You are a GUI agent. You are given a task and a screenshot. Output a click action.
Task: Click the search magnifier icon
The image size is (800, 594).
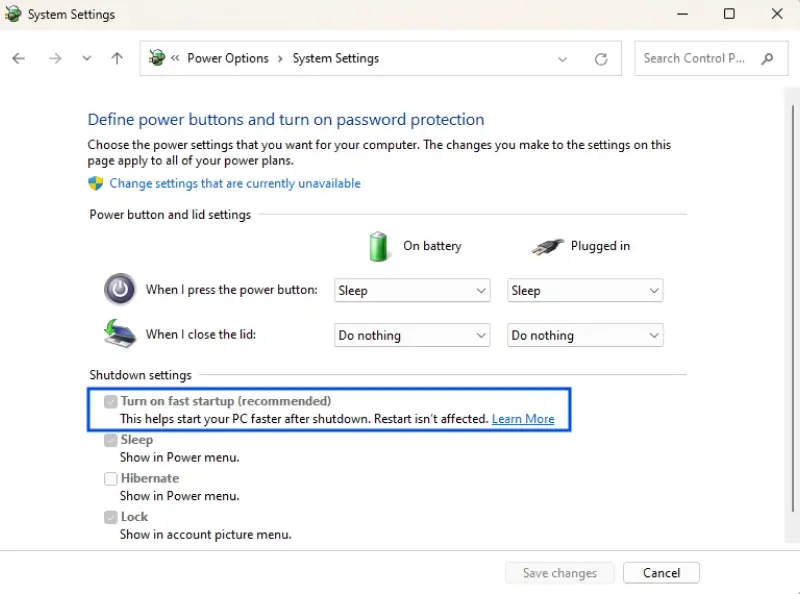tap(766, 58)
